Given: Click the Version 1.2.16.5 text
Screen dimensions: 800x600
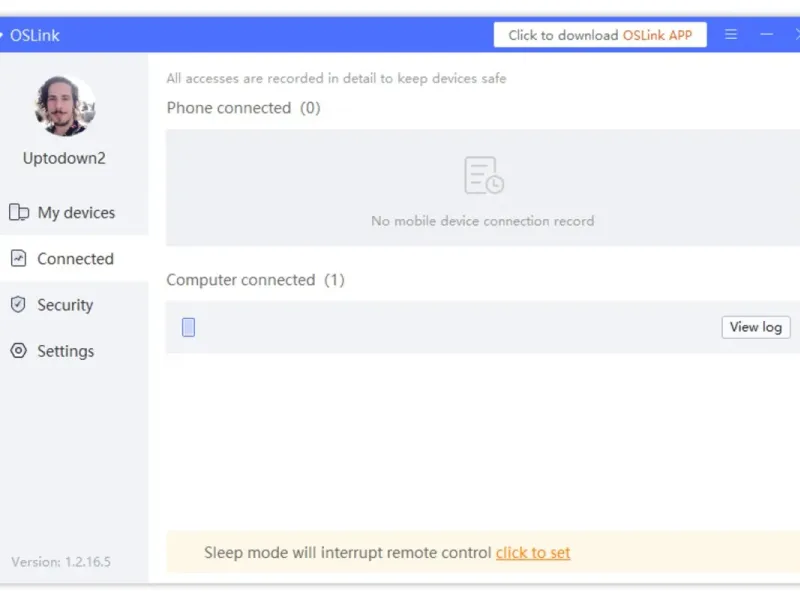Looking at the screenshot, I should 61,562.
